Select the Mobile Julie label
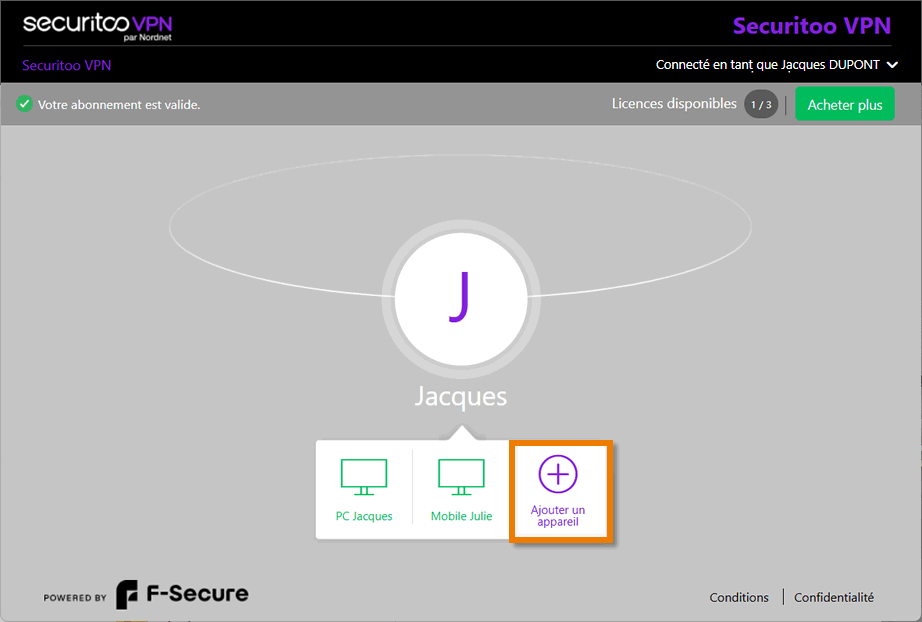This screenshot has height=622, width=922. (x=461, y=516)
